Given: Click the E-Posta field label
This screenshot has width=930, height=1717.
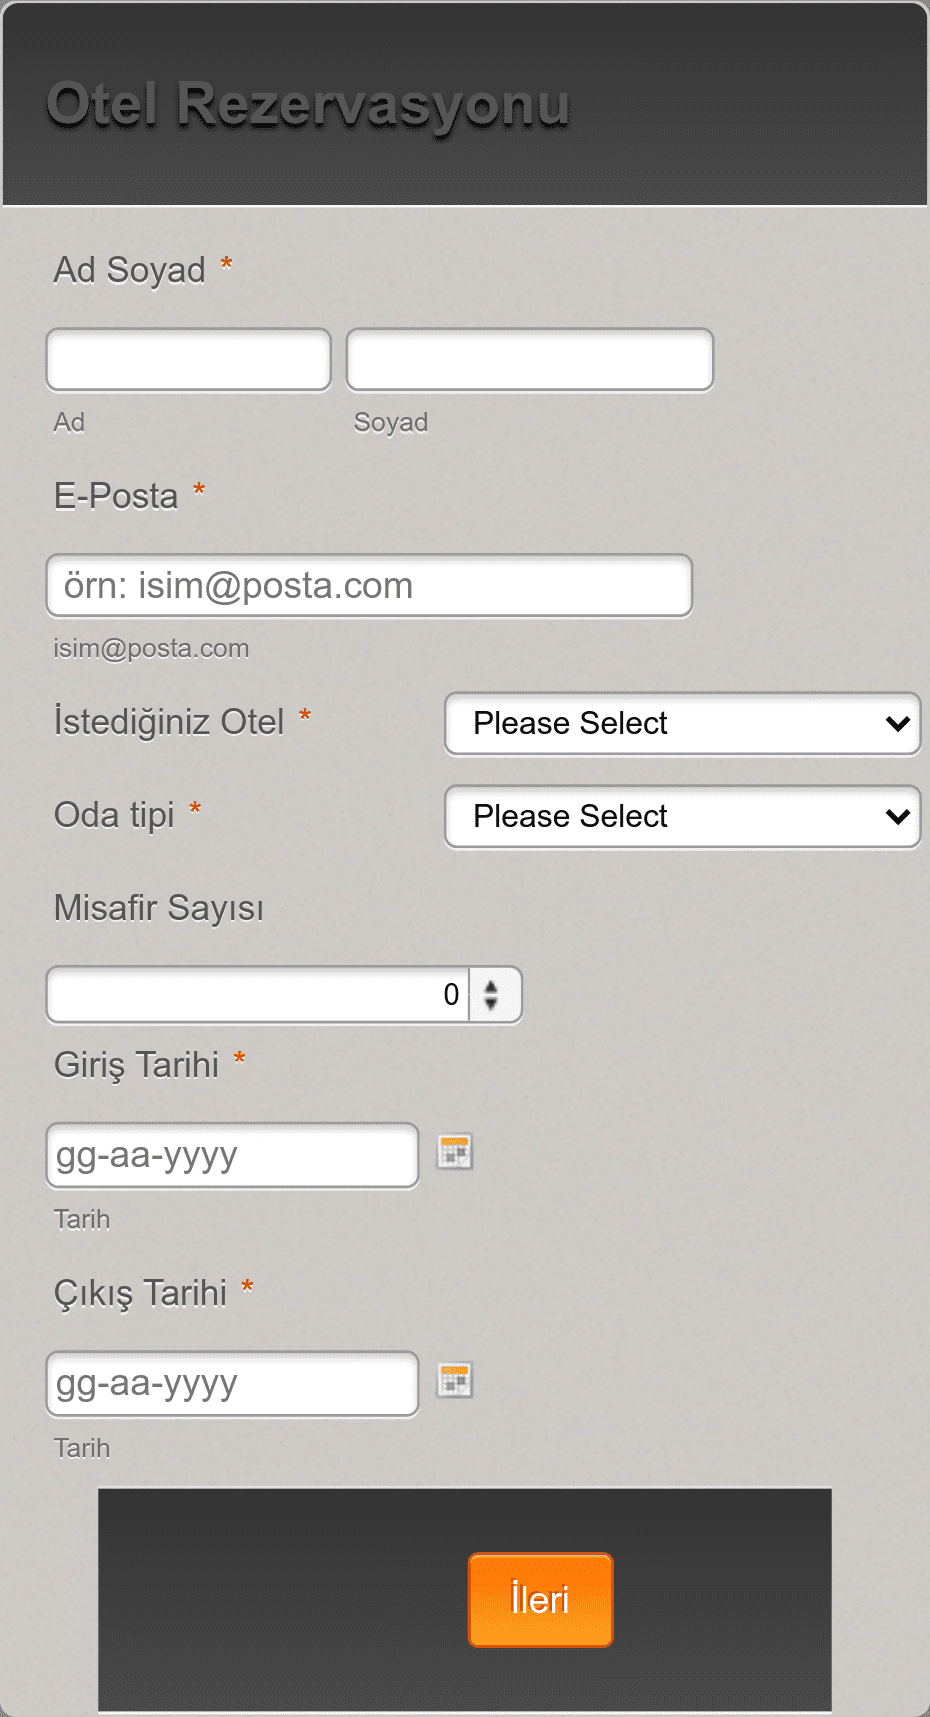Looking at the screenshot, I should coord(116,496).
